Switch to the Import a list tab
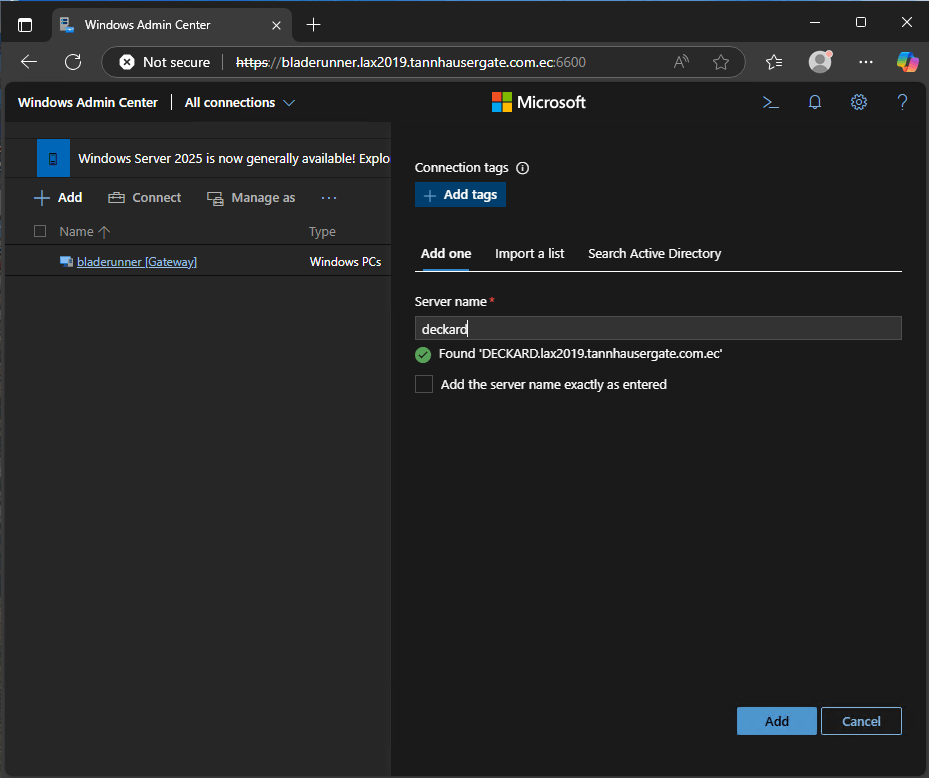This screenshot has height=778, width=929. 529,253
